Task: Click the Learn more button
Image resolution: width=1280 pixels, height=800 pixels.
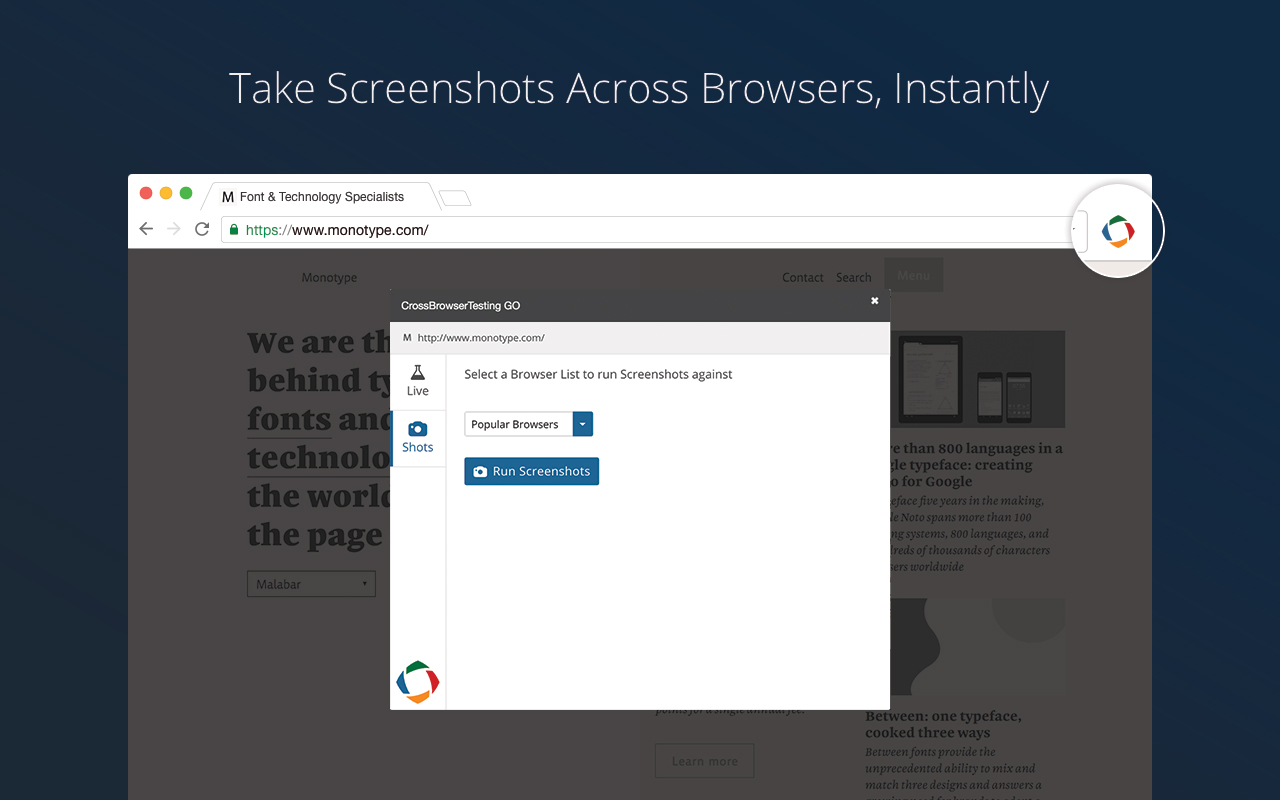Action: [704, 761]
